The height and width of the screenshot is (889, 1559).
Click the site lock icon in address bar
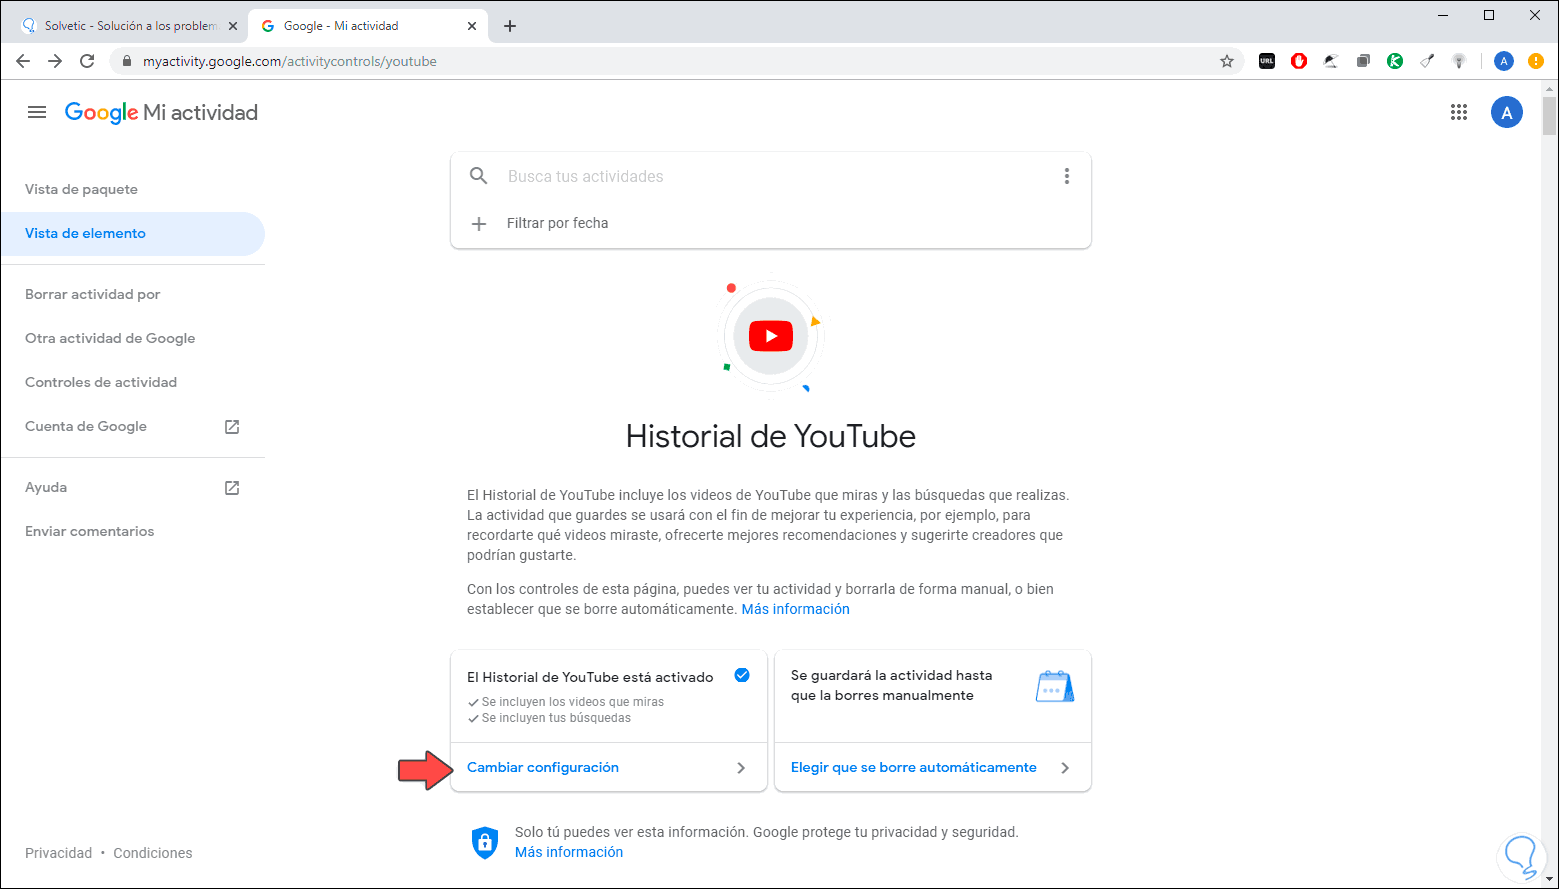pyautogui.click(x=127, y=61)
